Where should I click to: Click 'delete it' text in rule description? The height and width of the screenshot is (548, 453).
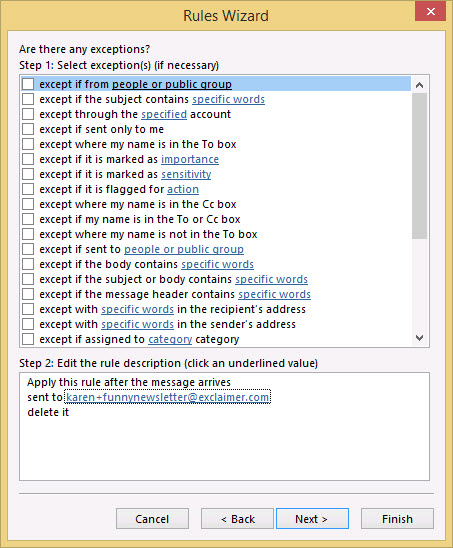pos(48,412)
